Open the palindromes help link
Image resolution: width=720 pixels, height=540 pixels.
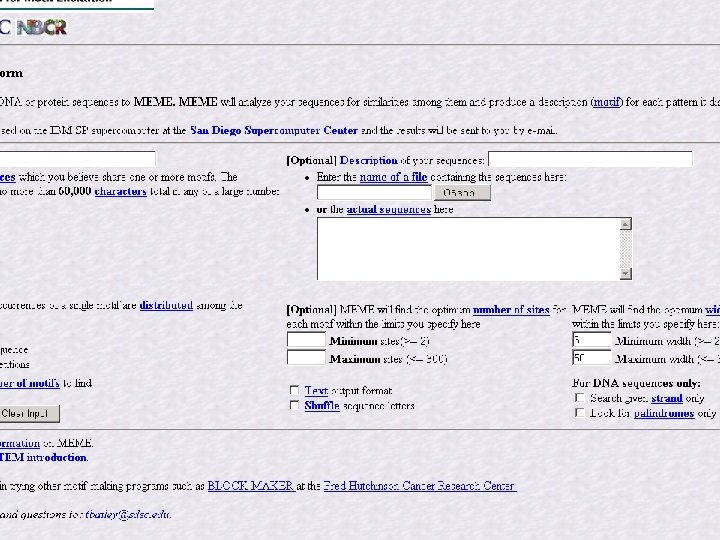click(x=664, y=413)
